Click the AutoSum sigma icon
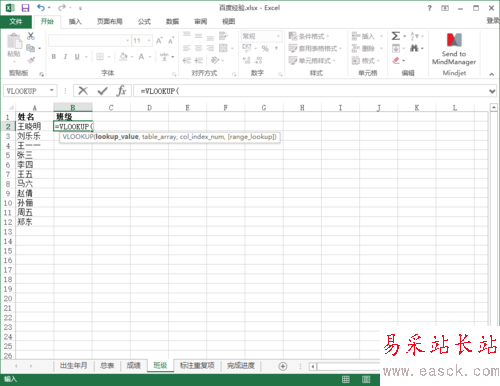 [396, 36]
